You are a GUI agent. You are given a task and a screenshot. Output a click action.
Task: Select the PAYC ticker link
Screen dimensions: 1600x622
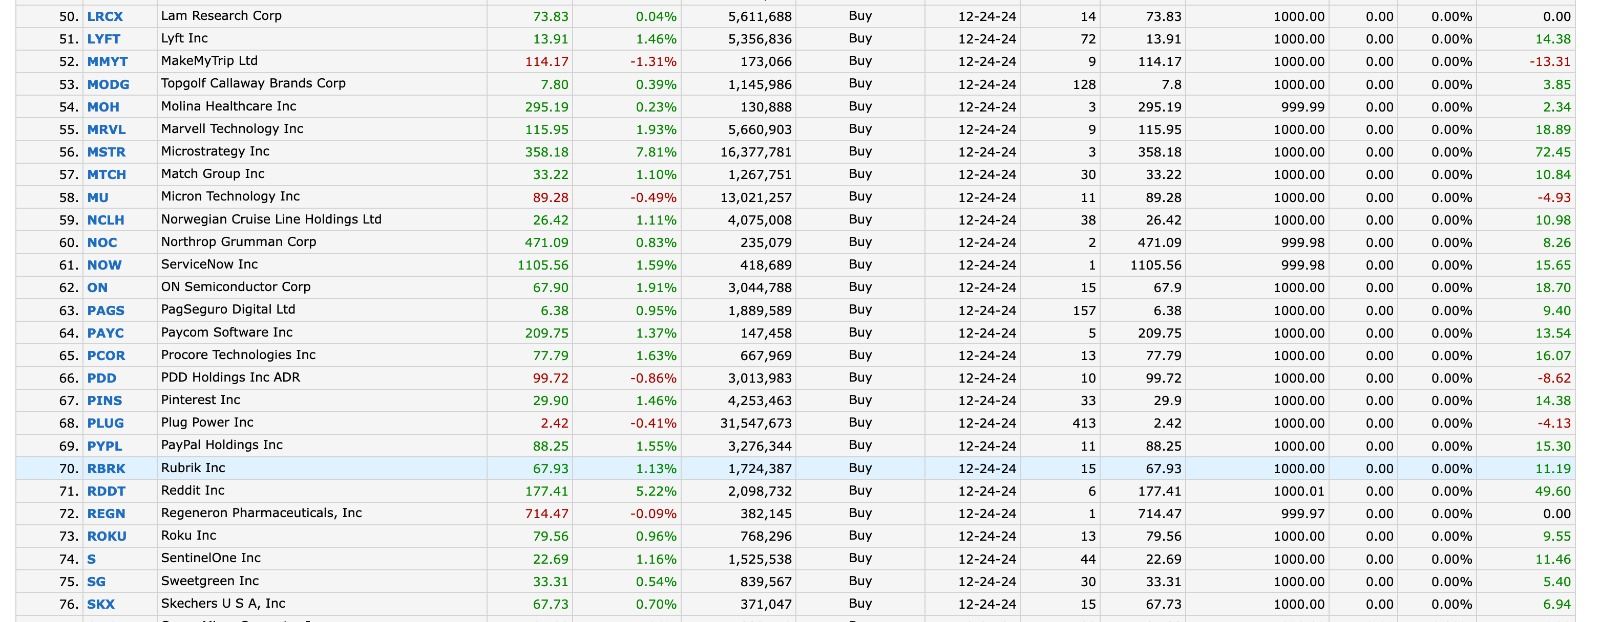pos(106,334)
